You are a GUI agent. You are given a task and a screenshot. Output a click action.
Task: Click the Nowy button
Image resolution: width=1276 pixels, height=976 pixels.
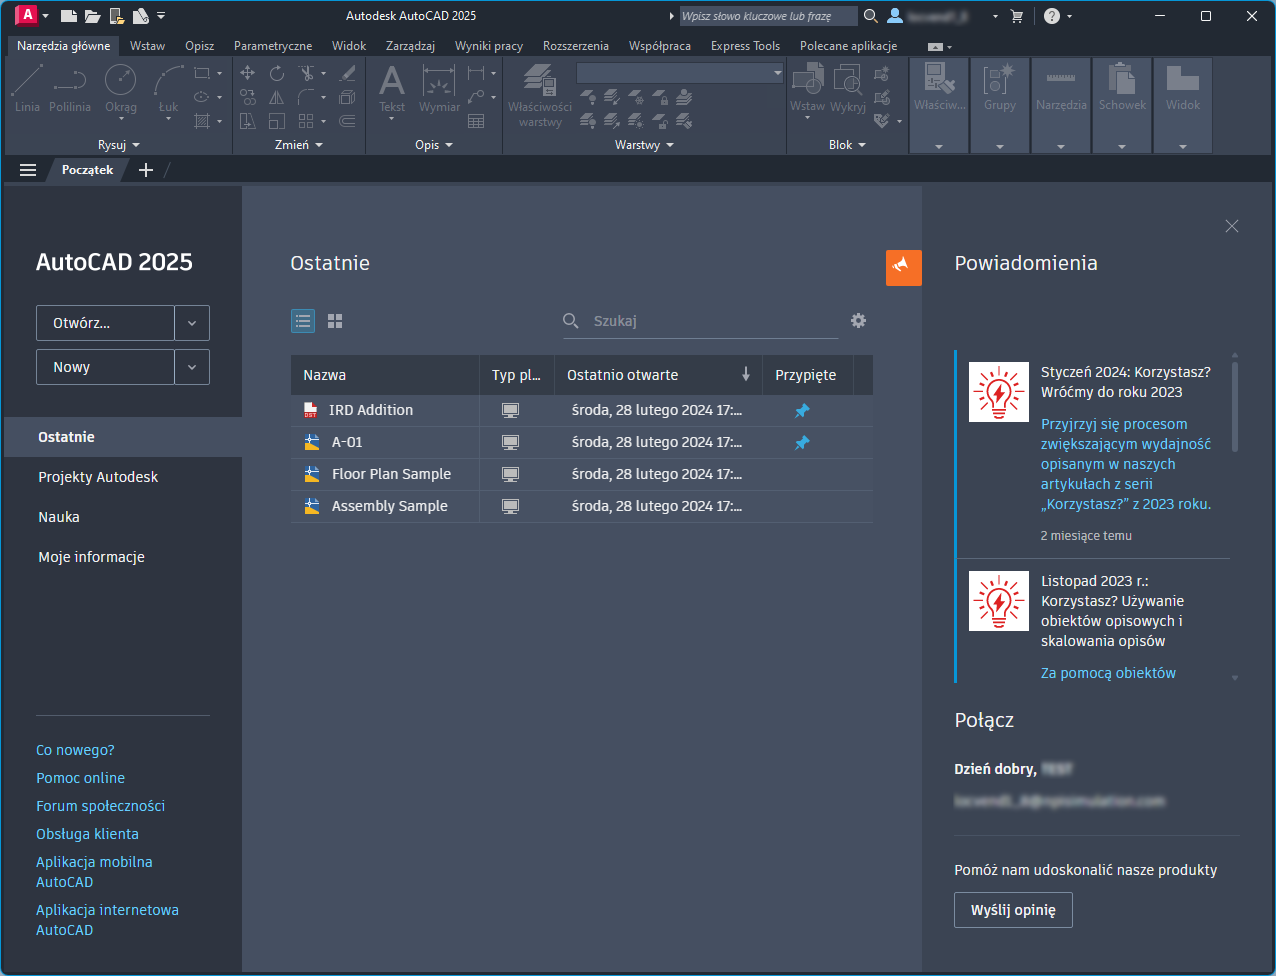105,367
